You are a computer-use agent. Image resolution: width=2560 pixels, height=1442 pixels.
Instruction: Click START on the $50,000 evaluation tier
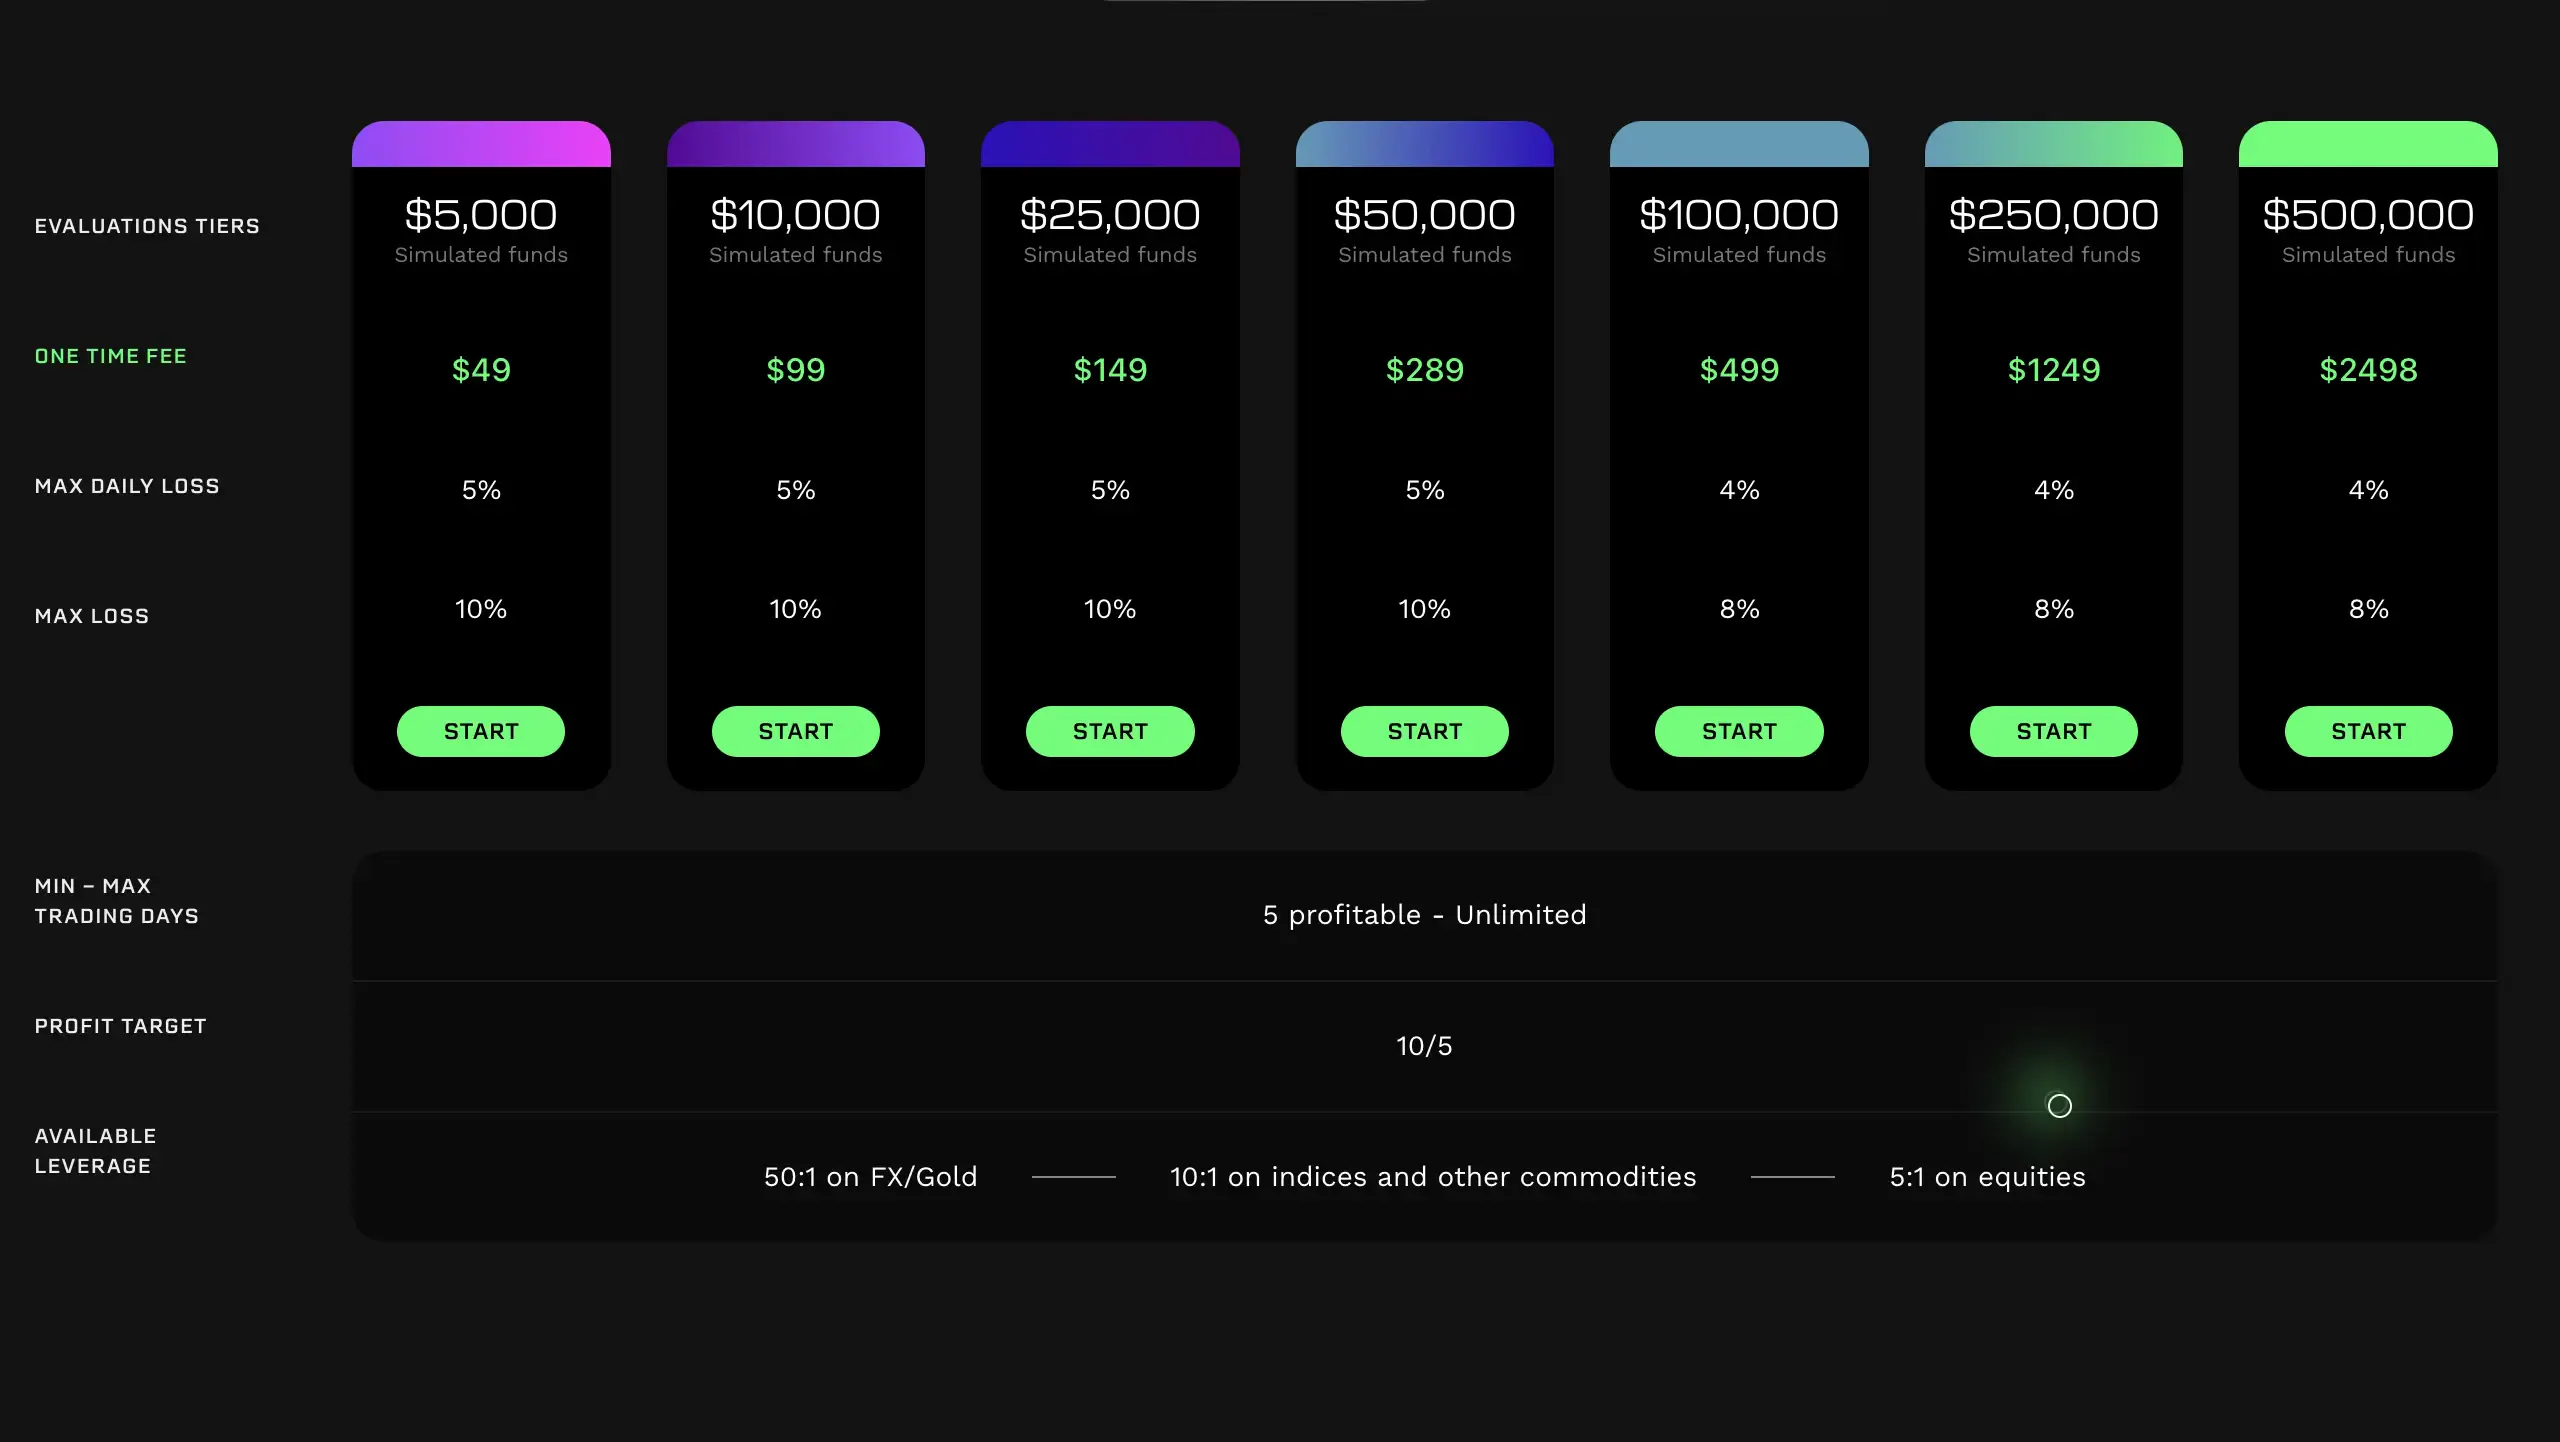tap(1424, 731)
